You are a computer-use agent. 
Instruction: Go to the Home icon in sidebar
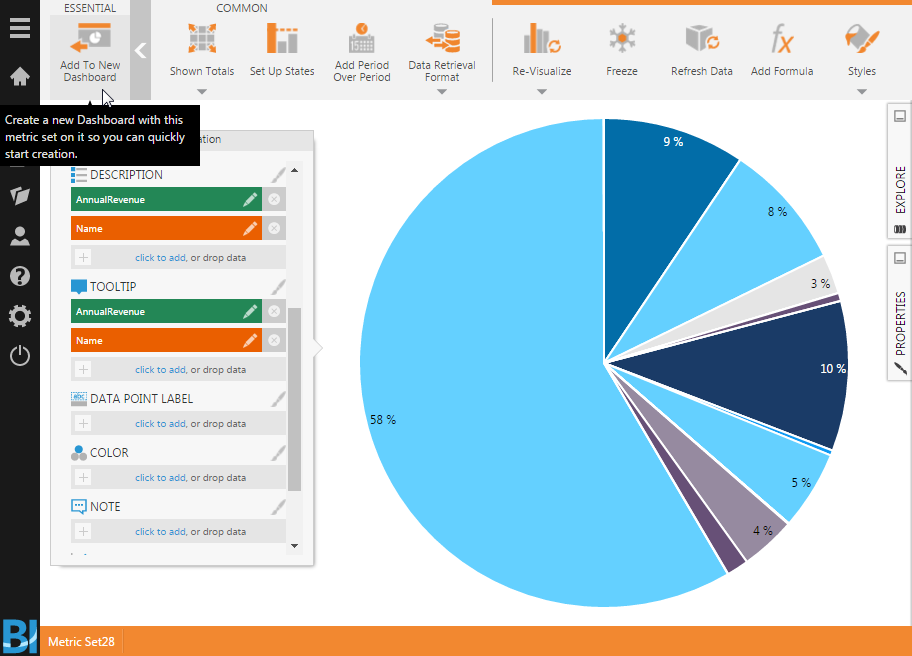click(x=20, y=76)
